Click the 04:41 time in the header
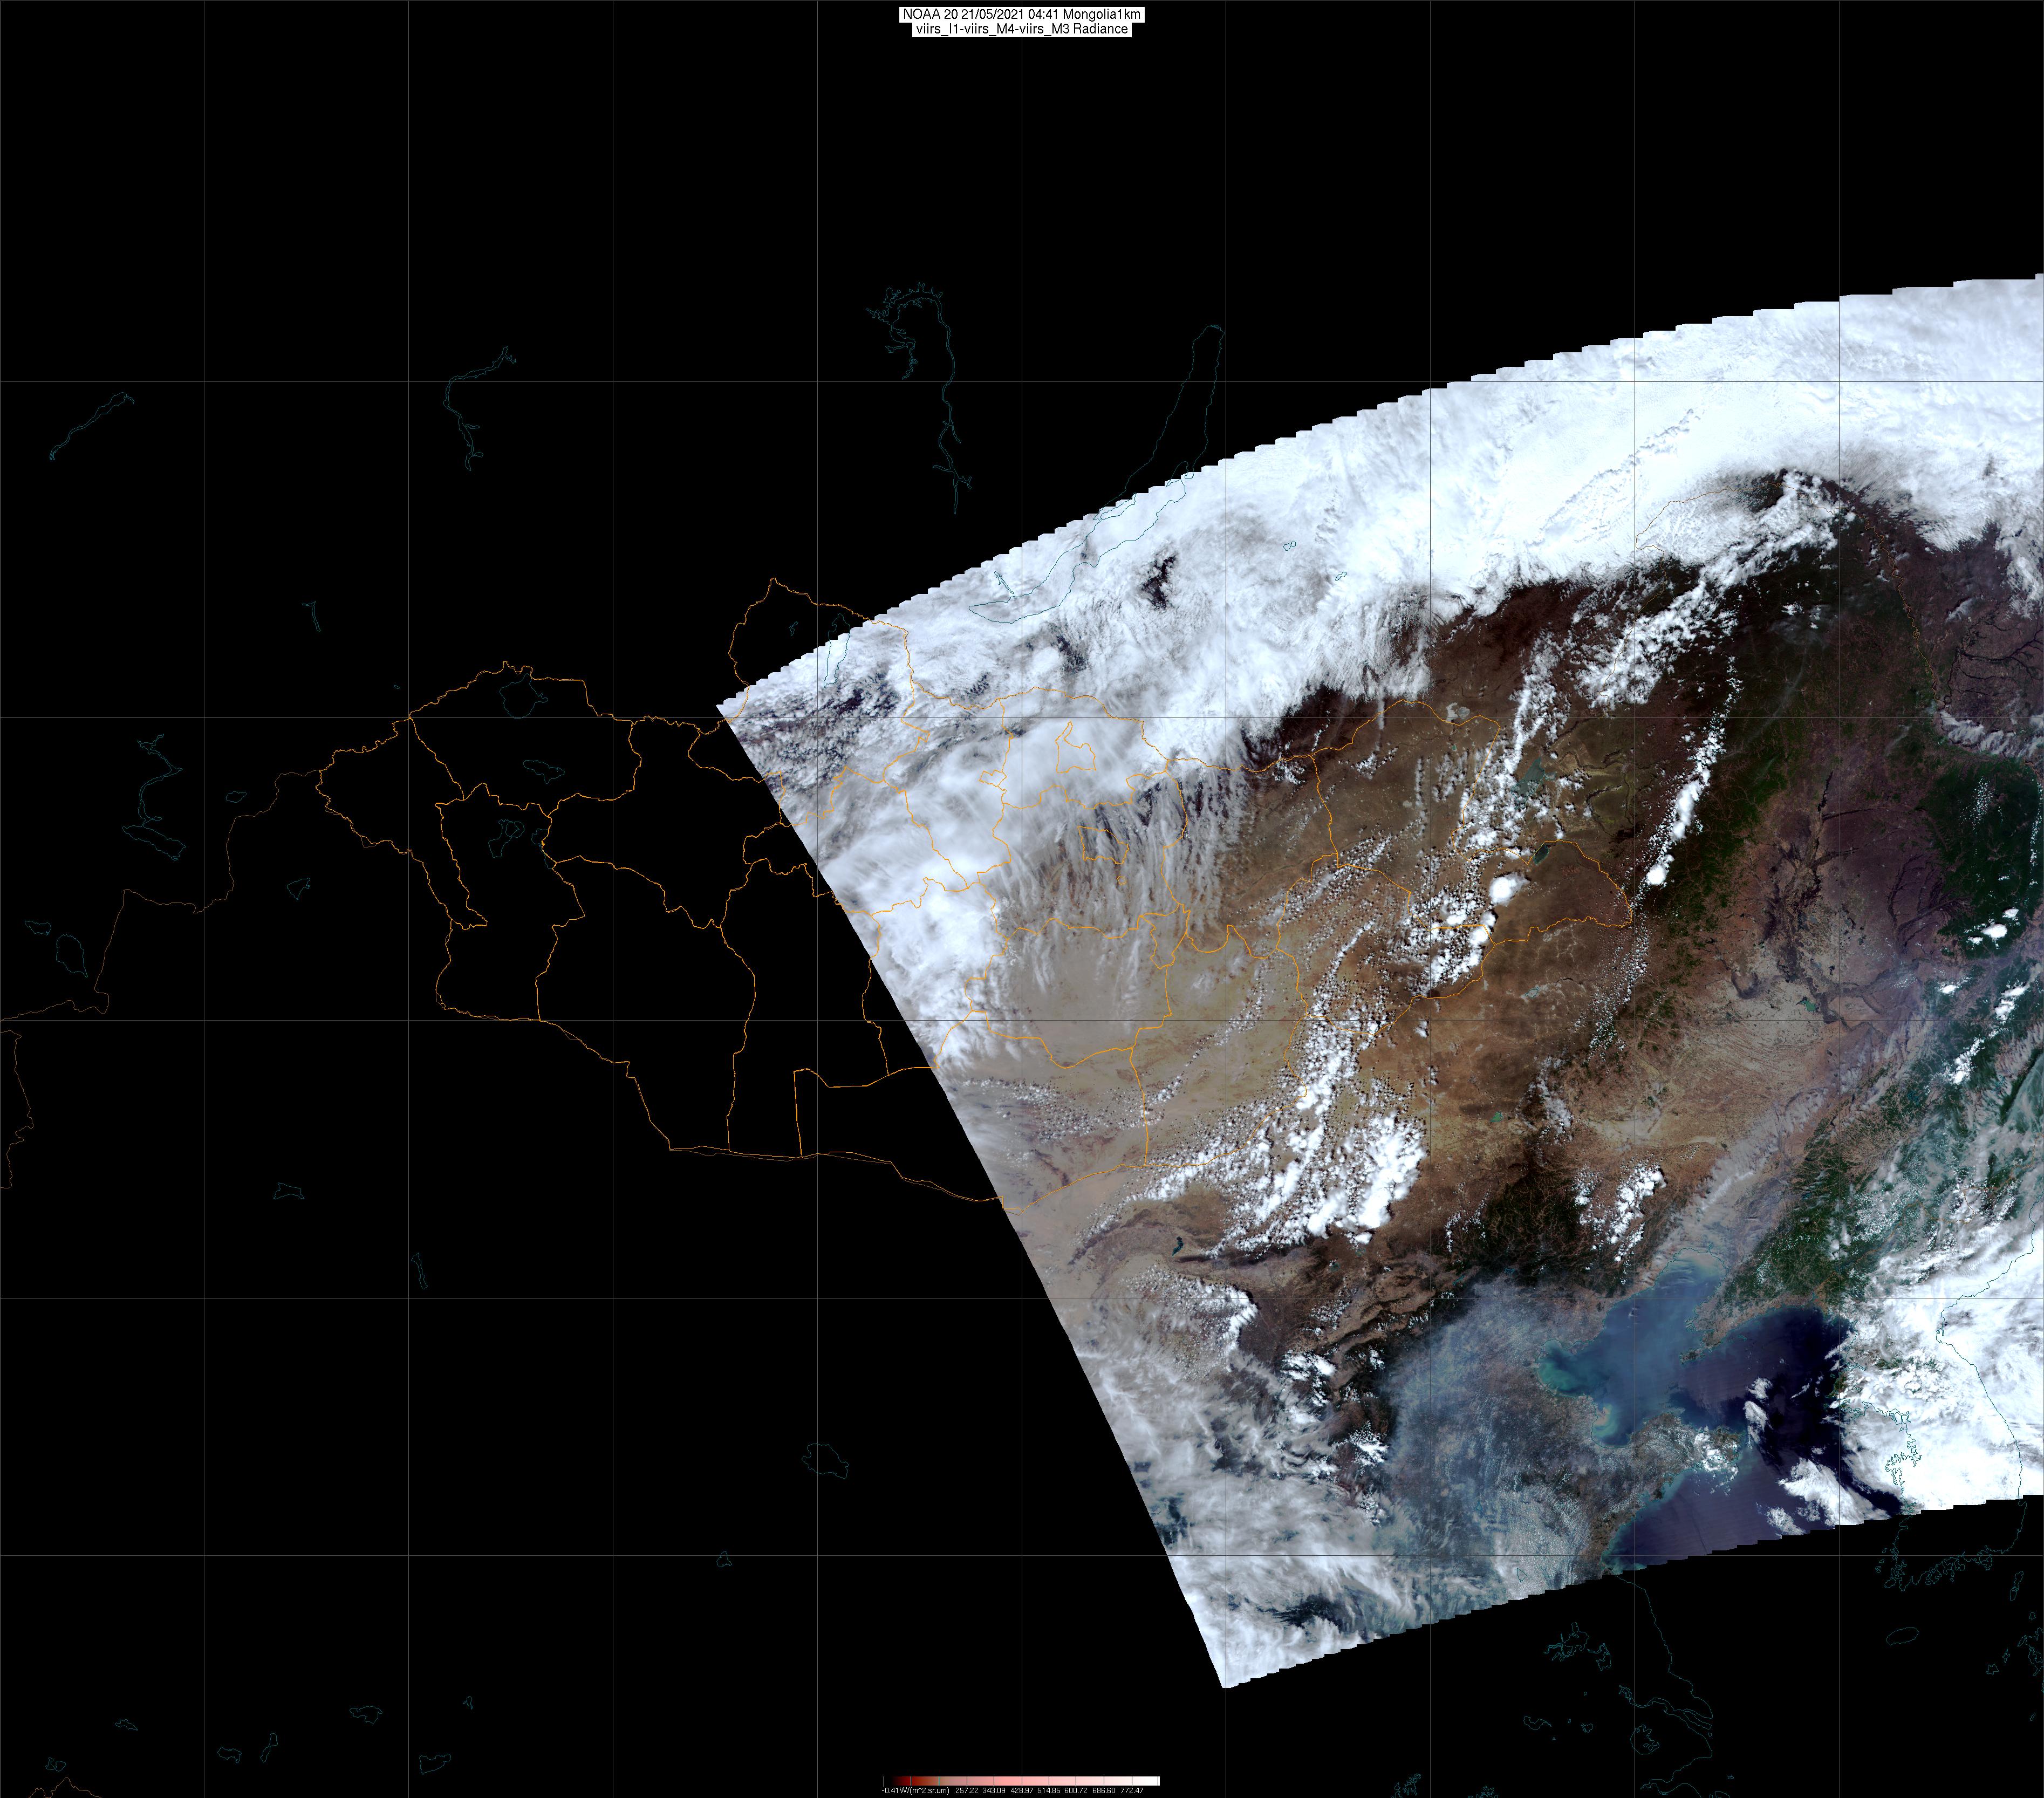The height and width of the screenshot is (1798, 2044). point(1043,14)
